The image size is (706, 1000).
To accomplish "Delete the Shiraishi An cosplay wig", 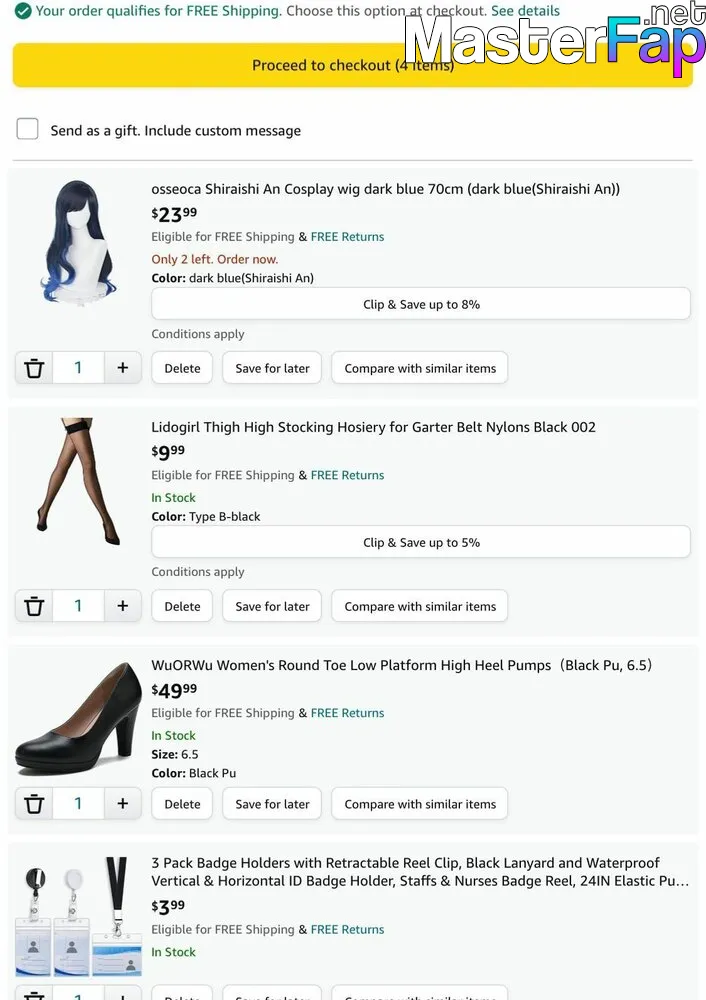I will coord(182,368).
